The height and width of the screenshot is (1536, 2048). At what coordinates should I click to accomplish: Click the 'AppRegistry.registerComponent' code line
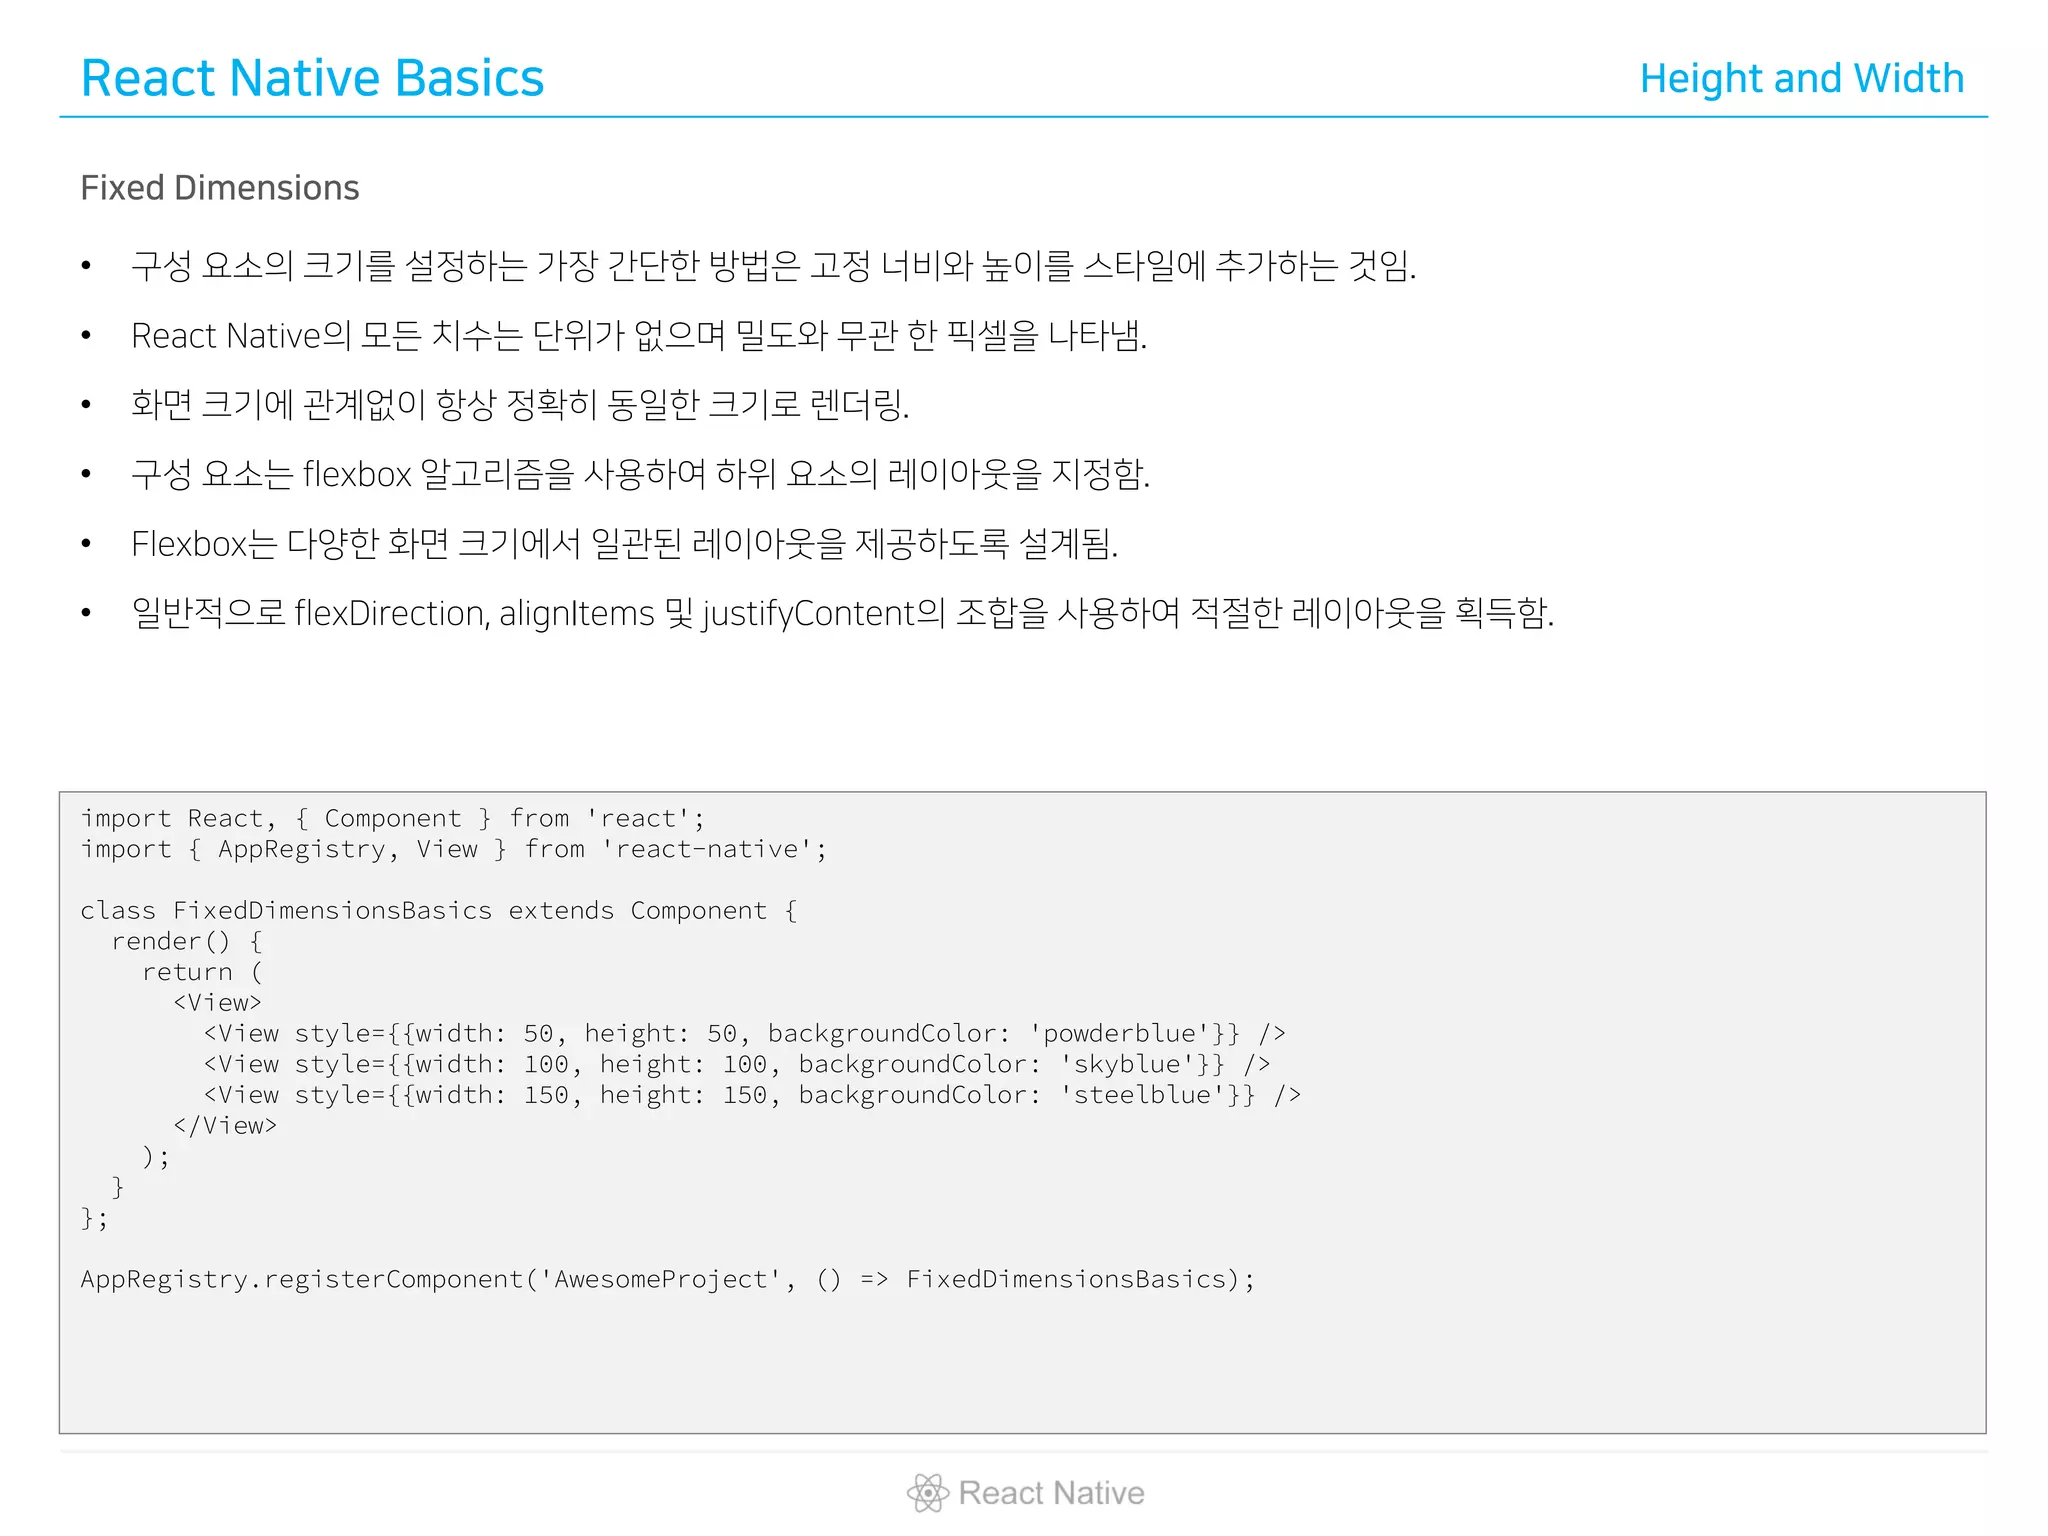[x=668, y=1280]
